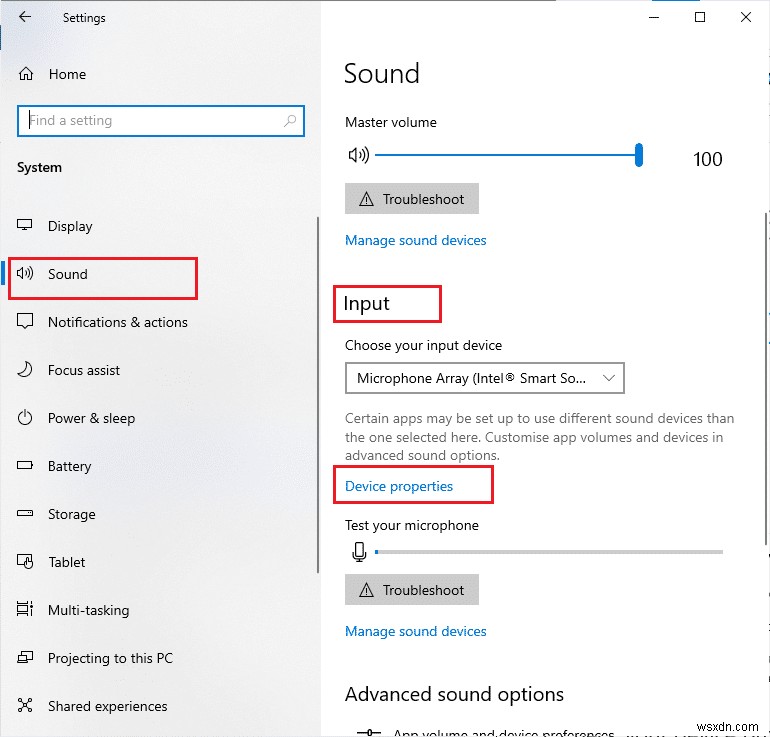Go to Notifications & actions
The image size is (770, 737).
117,322
